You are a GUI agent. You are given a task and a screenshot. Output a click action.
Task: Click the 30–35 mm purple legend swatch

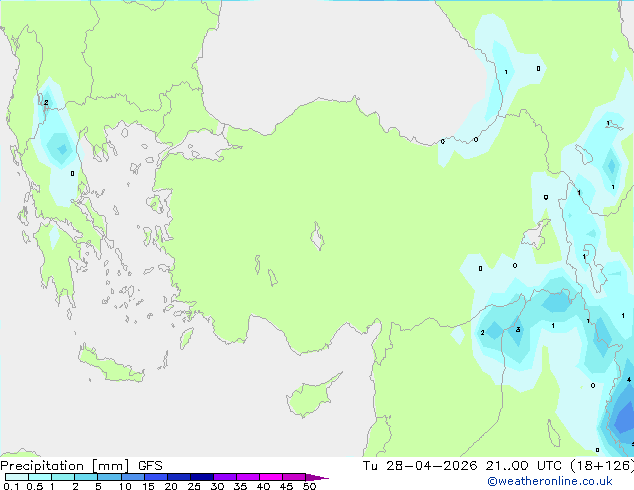pos(224,477)
